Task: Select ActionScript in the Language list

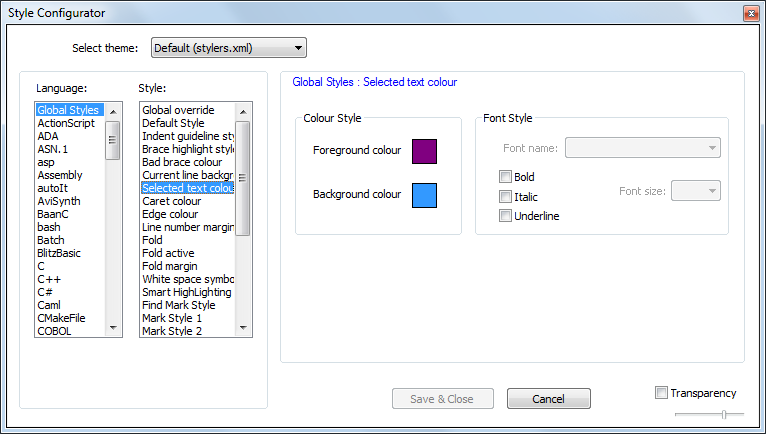Action: 66,123
